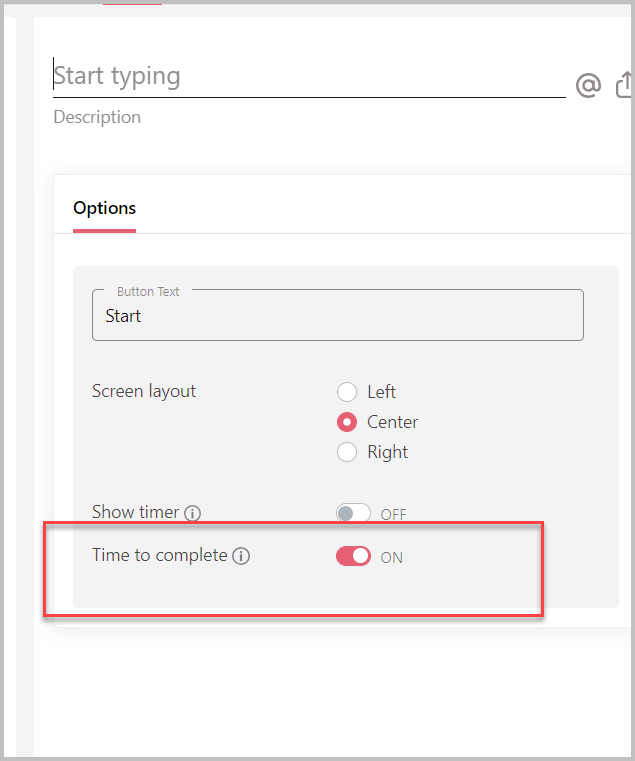Image resolution: width=635 pixels, height=761 pixels.
Task: Enable the Show timer toggle
Action: click(353, 514)
